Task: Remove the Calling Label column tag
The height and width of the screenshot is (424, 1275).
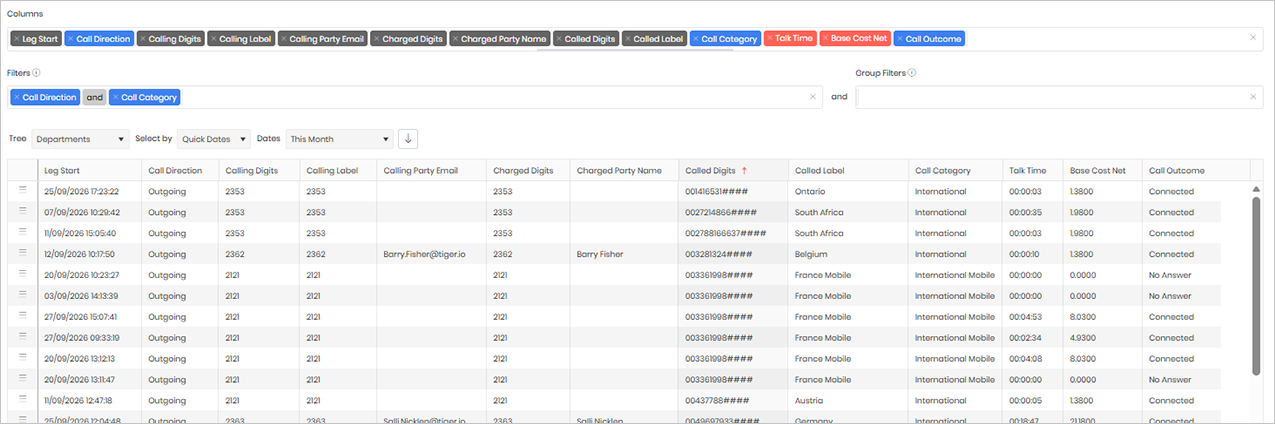Action: pyautogui.click(x=214, y=39)
